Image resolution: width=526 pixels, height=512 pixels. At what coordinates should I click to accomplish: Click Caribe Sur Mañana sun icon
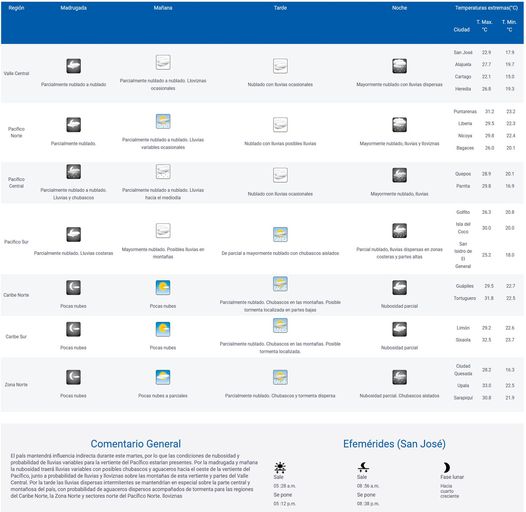point(163,329)
